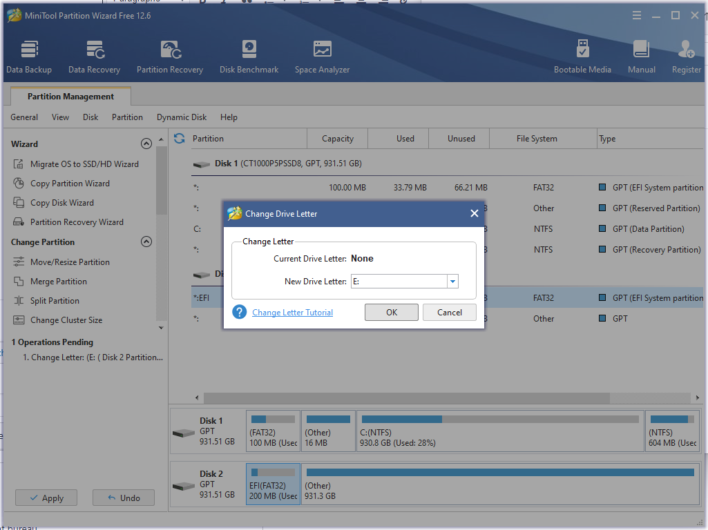This screenshot has height=530, width=708.
Task: Expand the New Drive Letter dropdown
Action: [x=452, y=282]
